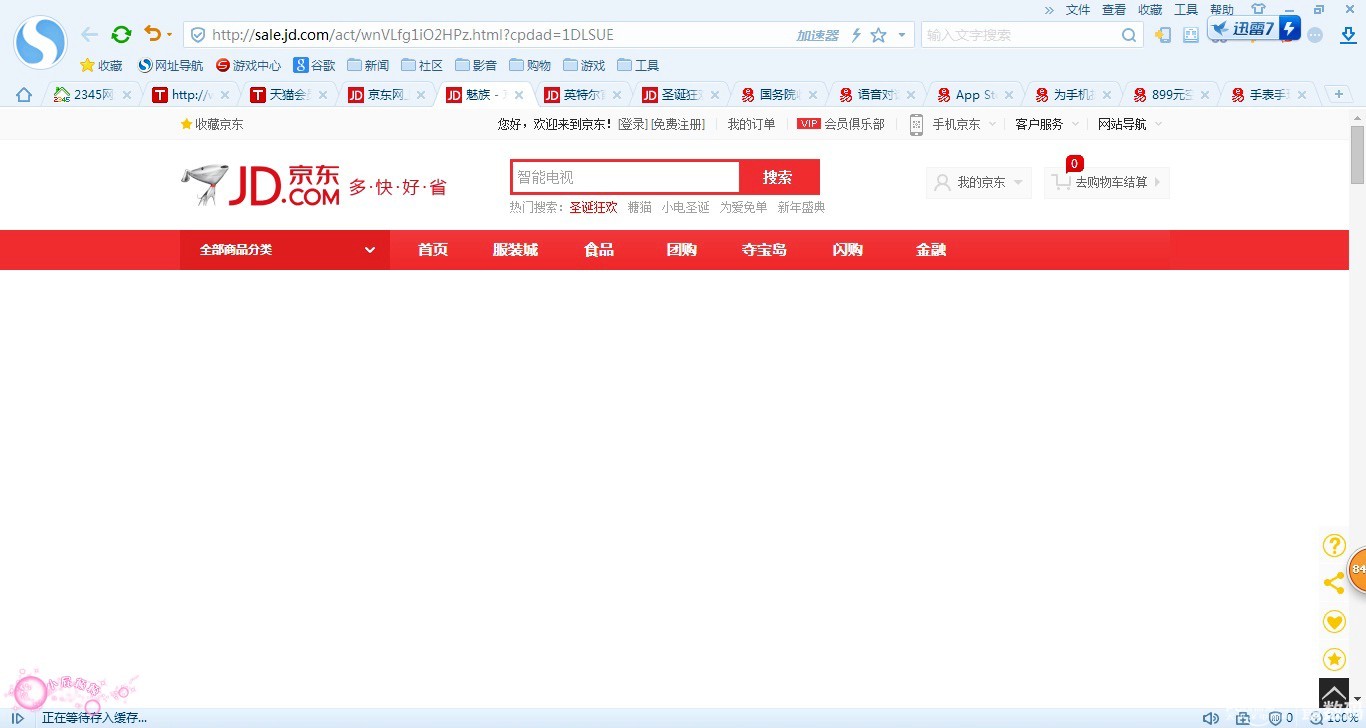This screenshot has width=1366, height=728.
Task: Bookmark page via the address bar star
Action: 878,33
